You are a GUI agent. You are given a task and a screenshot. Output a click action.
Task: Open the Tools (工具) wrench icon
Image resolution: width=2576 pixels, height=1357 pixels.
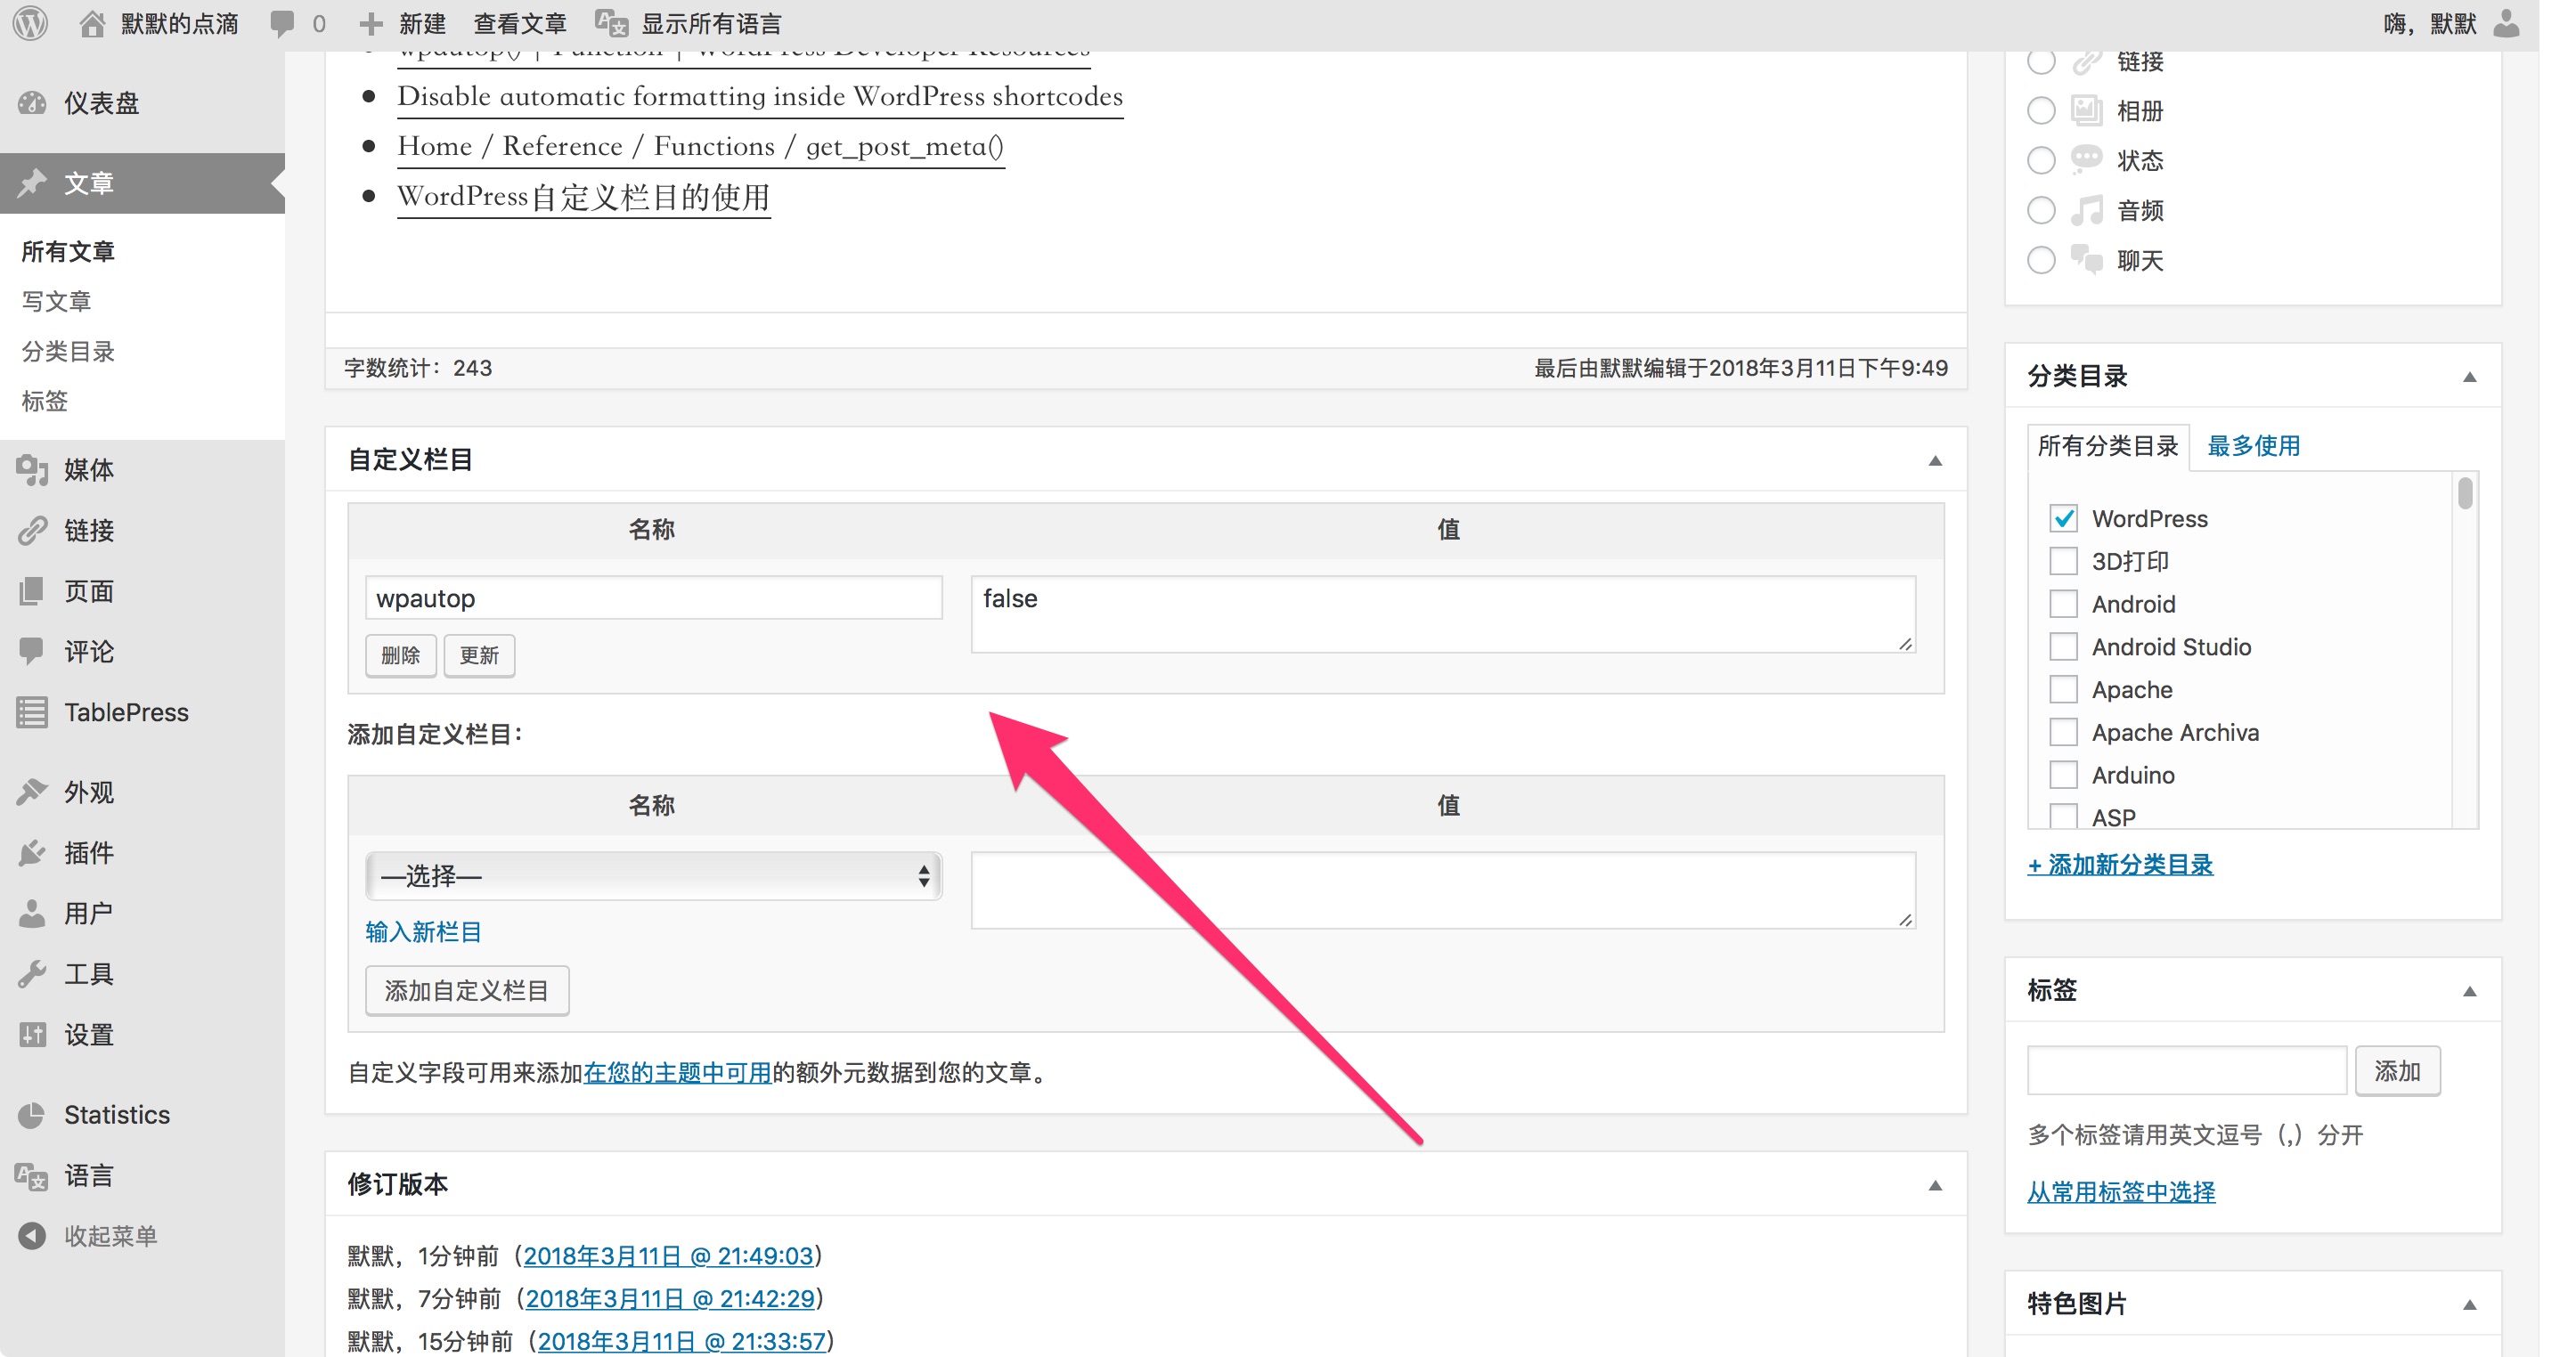(x=32, y=974)
